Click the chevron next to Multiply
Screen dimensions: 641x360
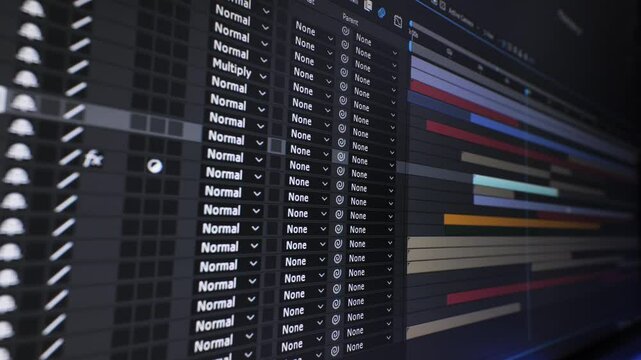pos(263,76)
